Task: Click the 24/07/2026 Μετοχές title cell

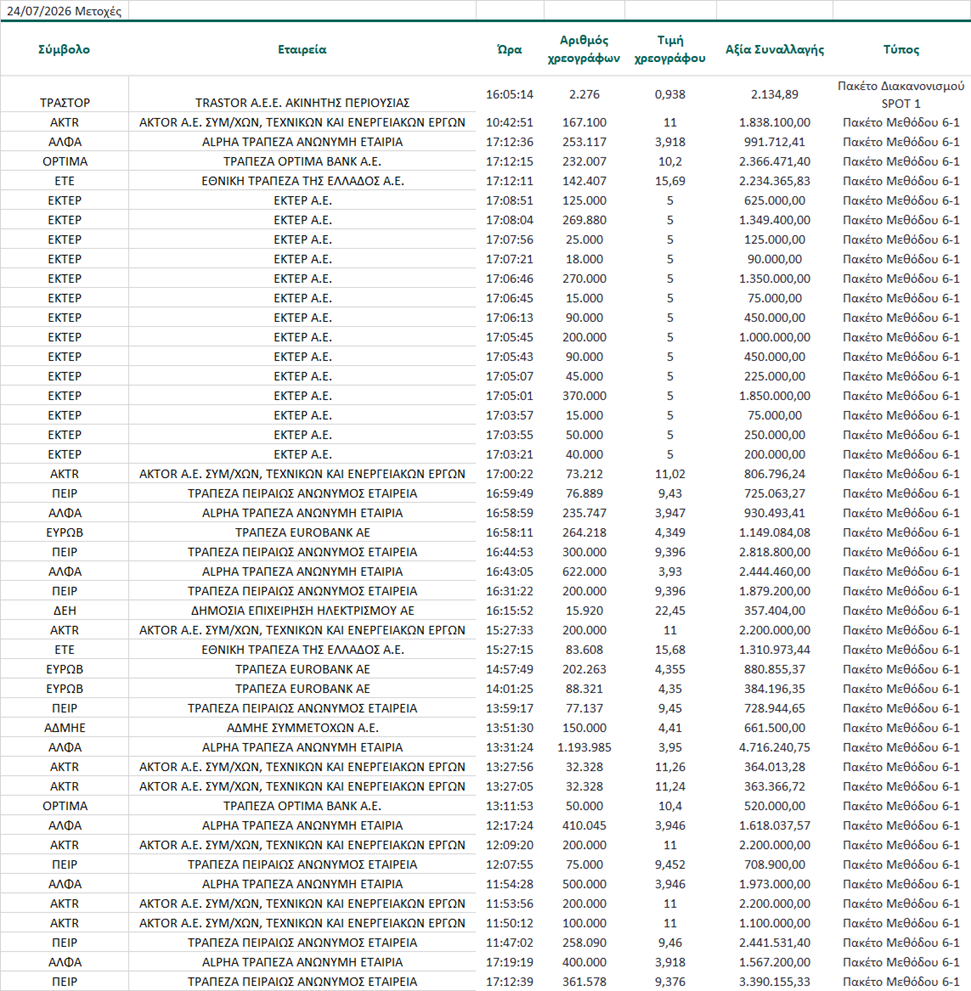Action: 64,11
